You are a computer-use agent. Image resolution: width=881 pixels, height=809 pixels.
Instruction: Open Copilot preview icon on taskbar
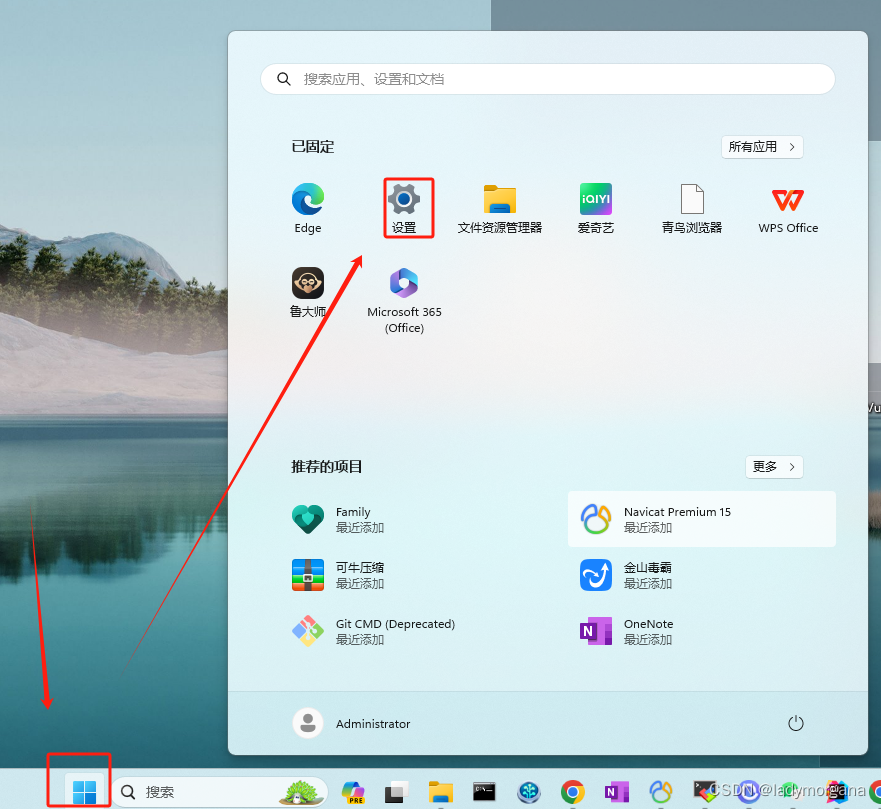click(x=353, y=792)
